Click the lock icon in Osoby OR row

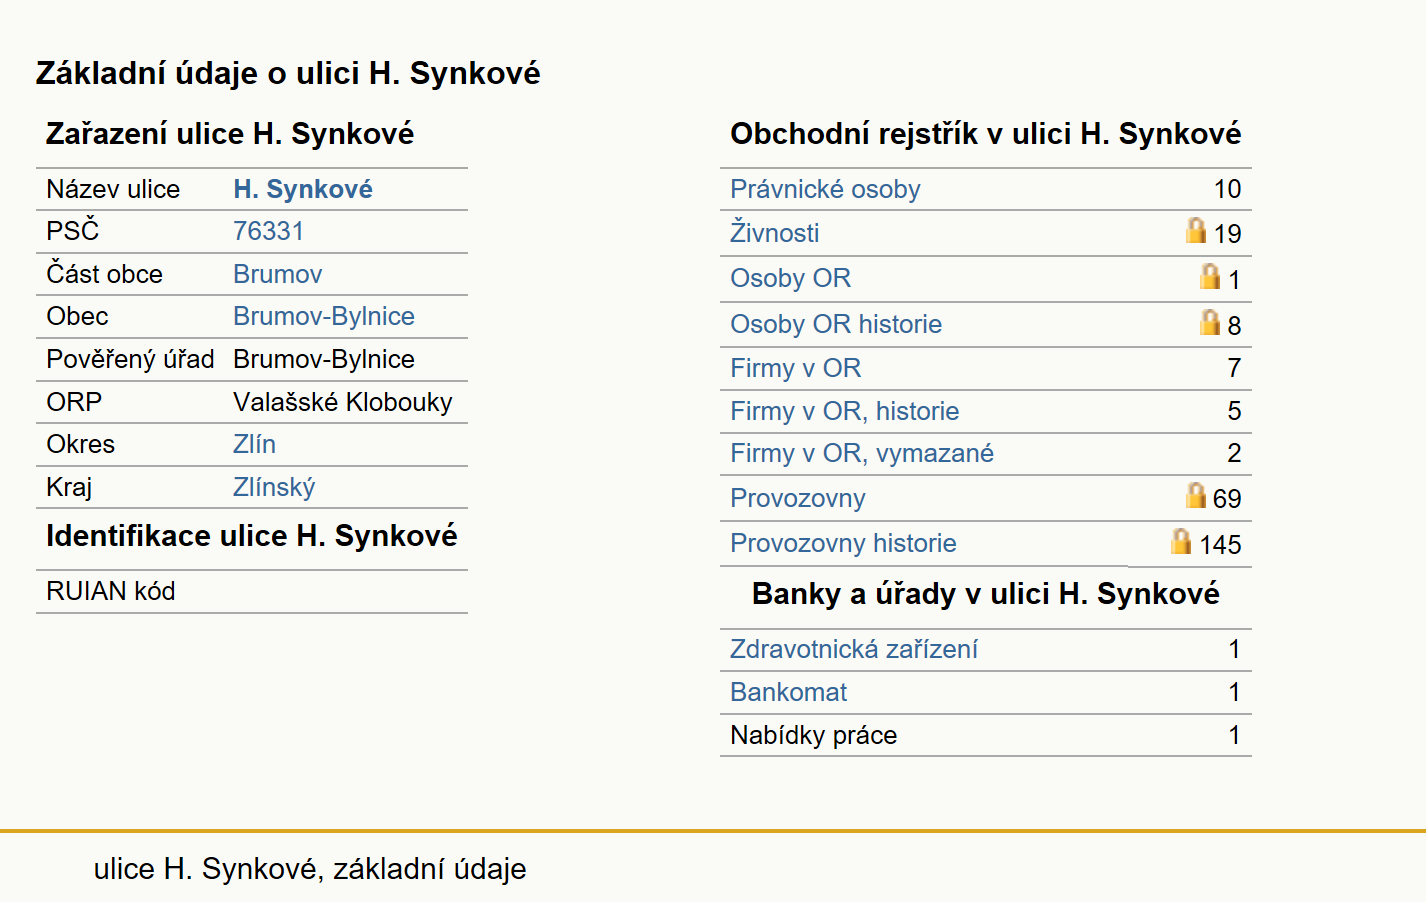point(1210,277)
